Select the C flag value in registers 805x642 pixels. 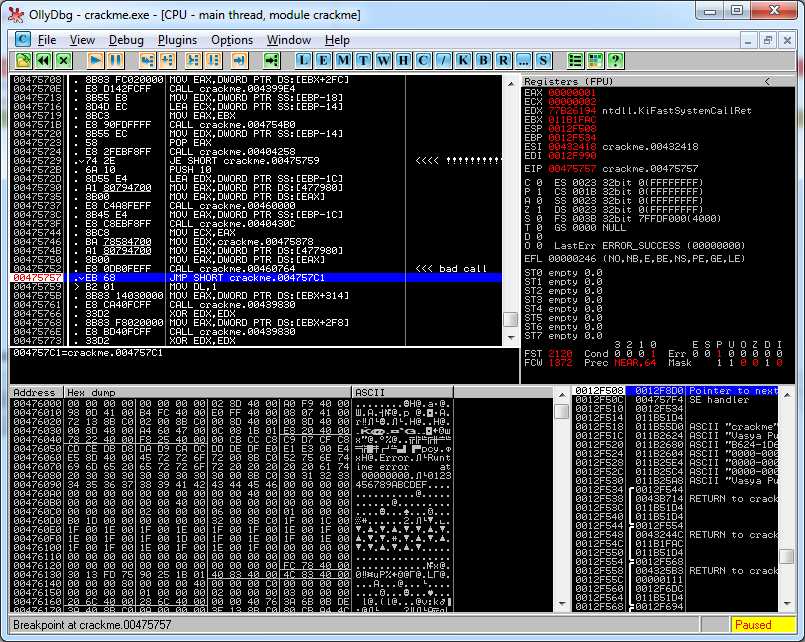[x=539, y=182]
